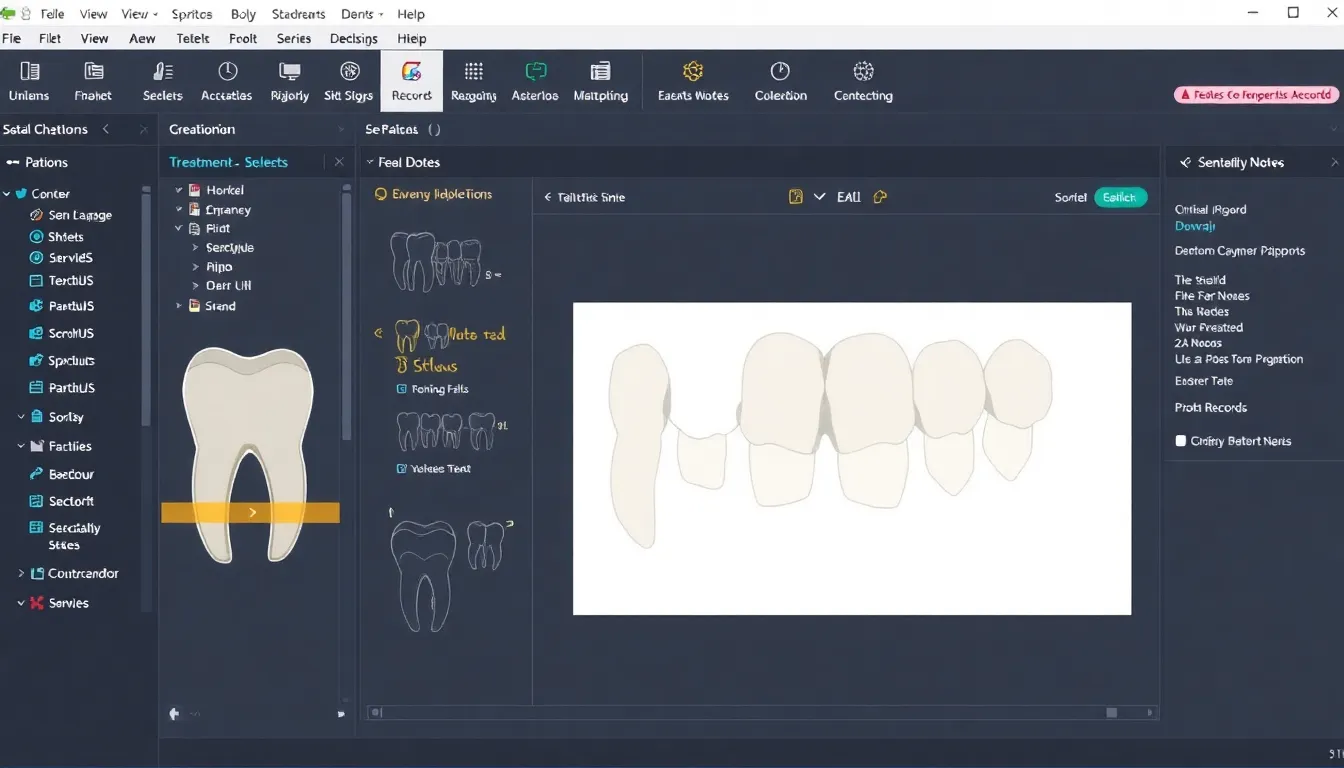Click the orange progress bar over the tooth illustration

(251, 511)
